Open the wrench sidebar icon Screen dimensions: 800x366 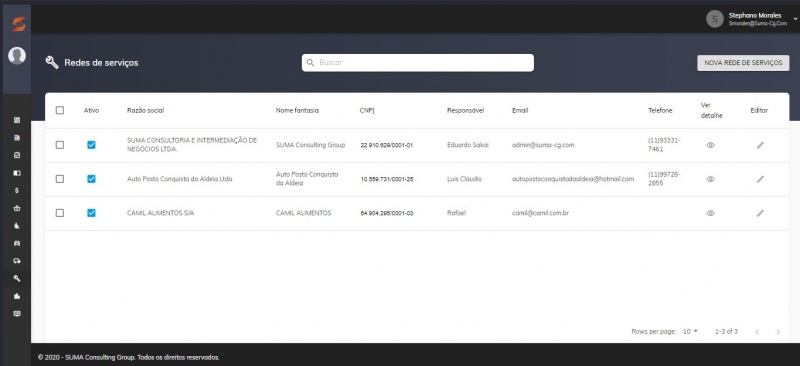[x=17, y=279]
